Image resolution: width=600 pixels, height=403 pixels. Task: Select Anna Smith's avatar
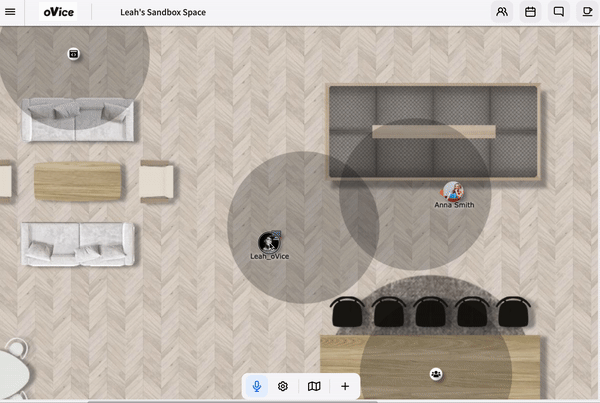453,191
